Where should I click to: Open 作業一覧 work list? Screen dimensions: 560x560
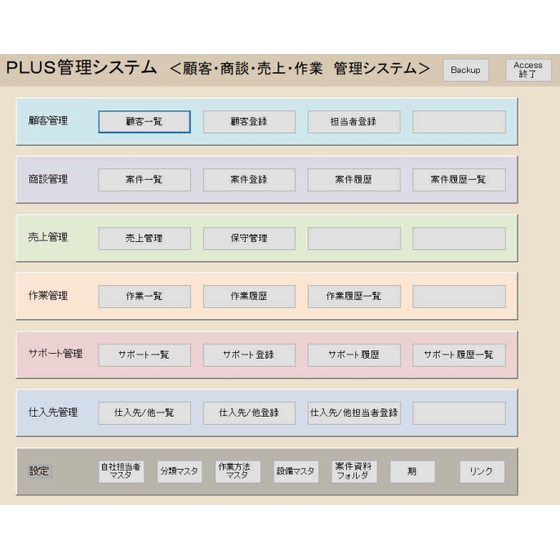(x=144, y=296)
